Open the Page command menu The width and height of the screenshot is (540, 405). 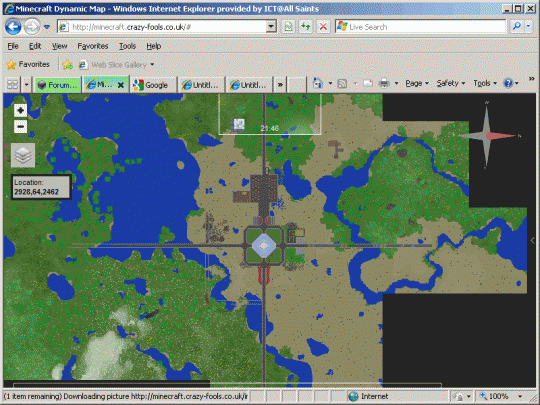click(x=417, y=83)
